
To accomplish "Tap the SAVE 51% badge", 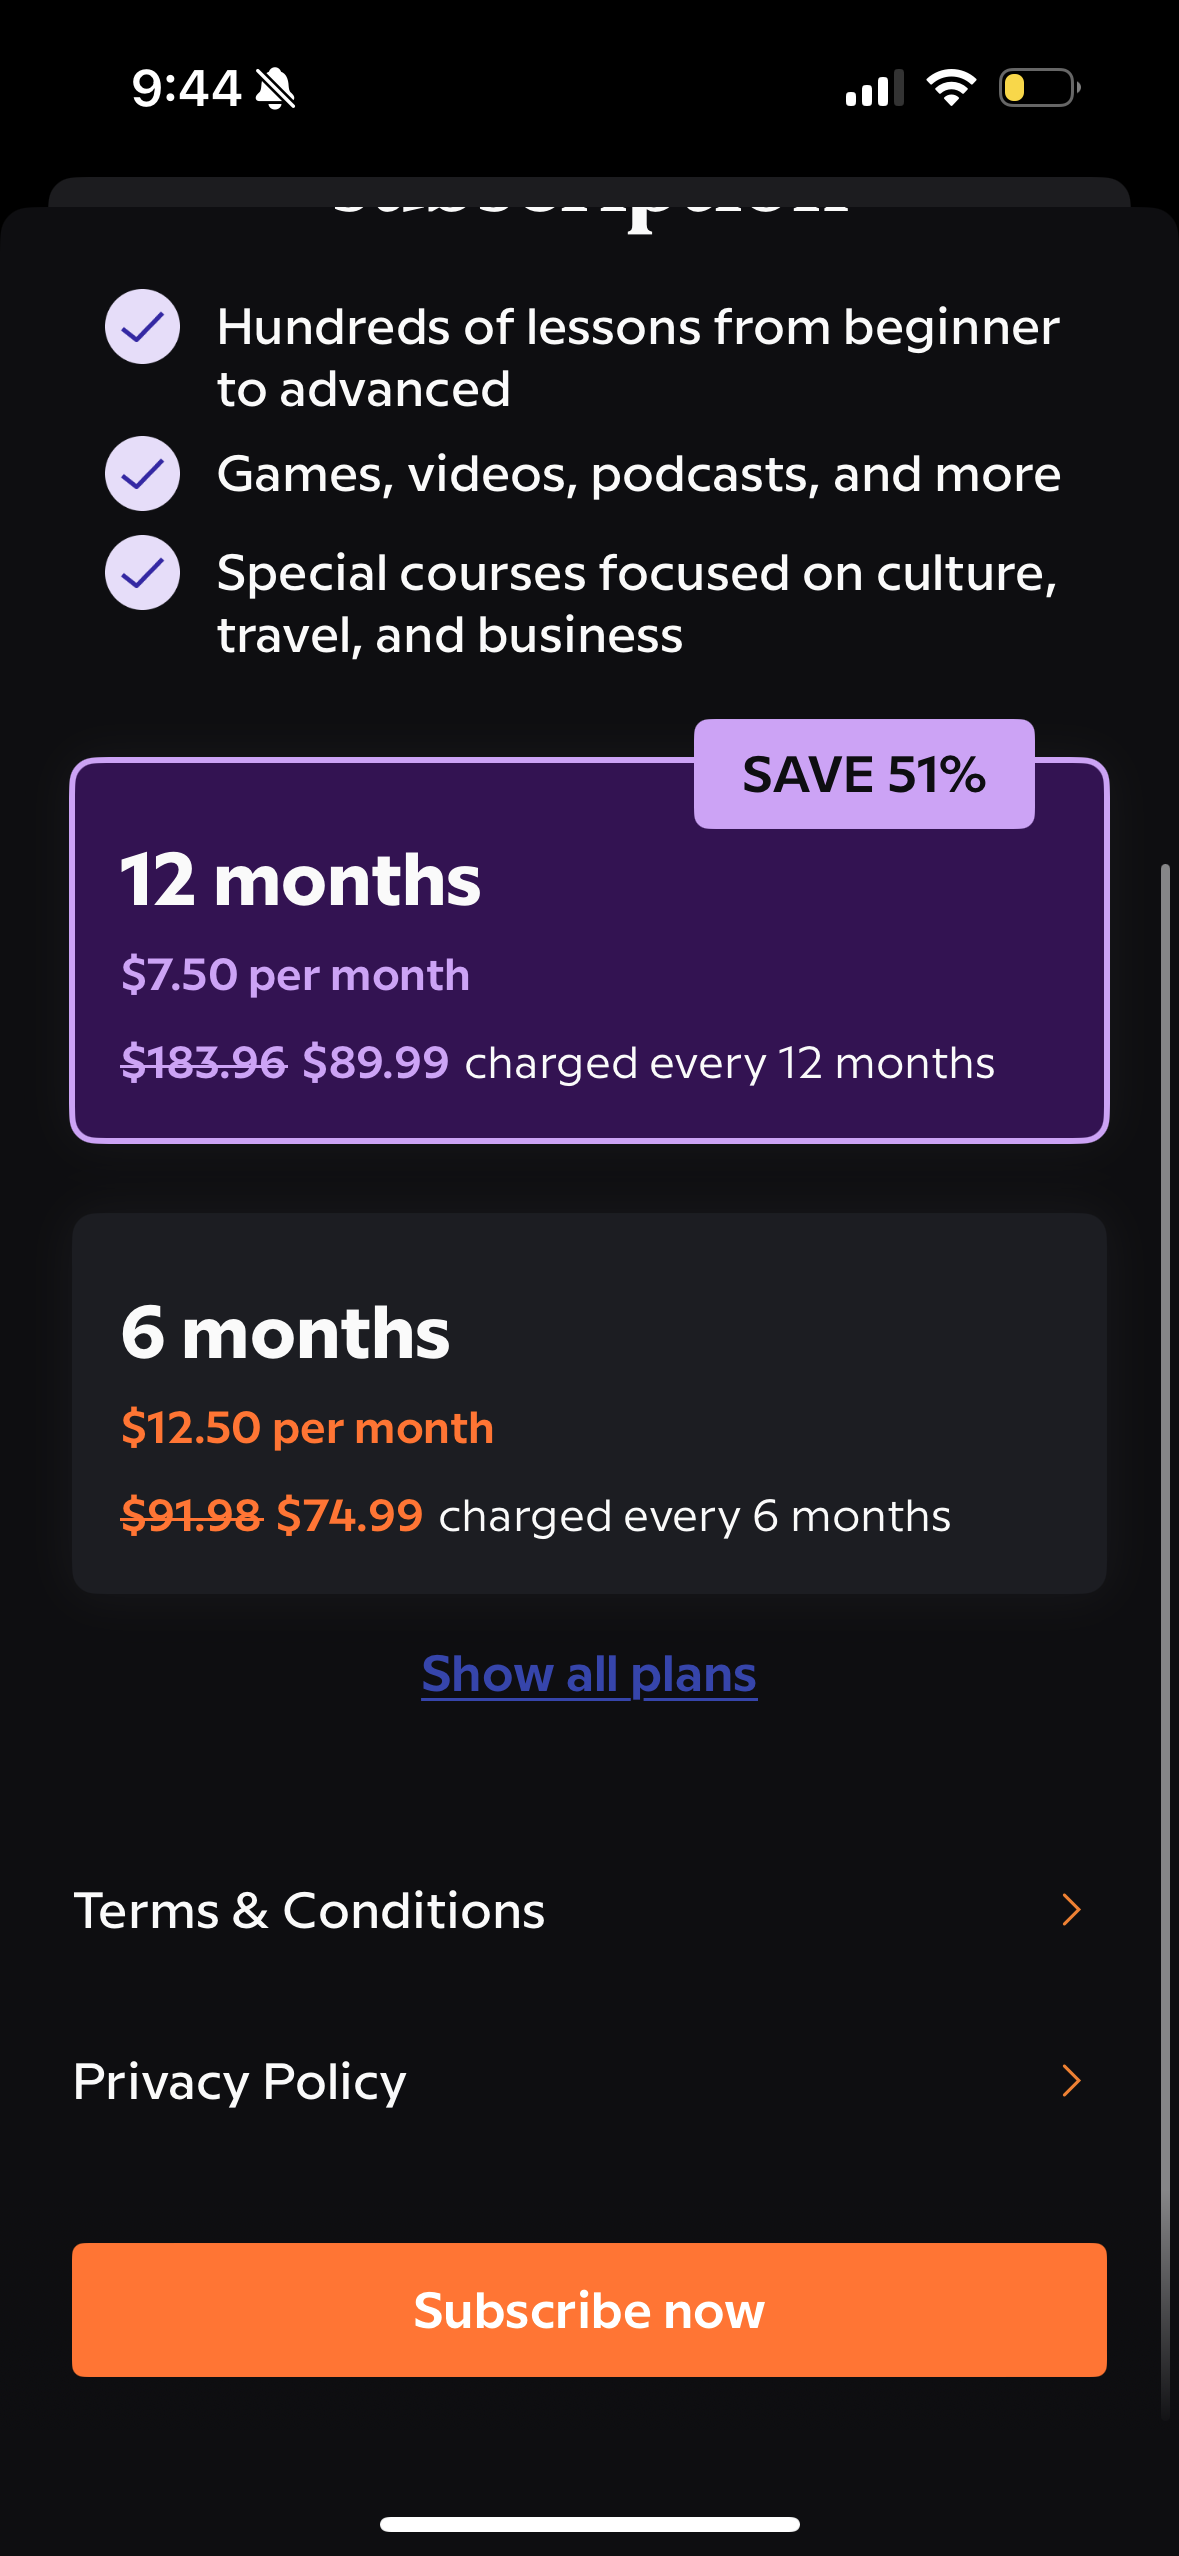I will (864, 774).
